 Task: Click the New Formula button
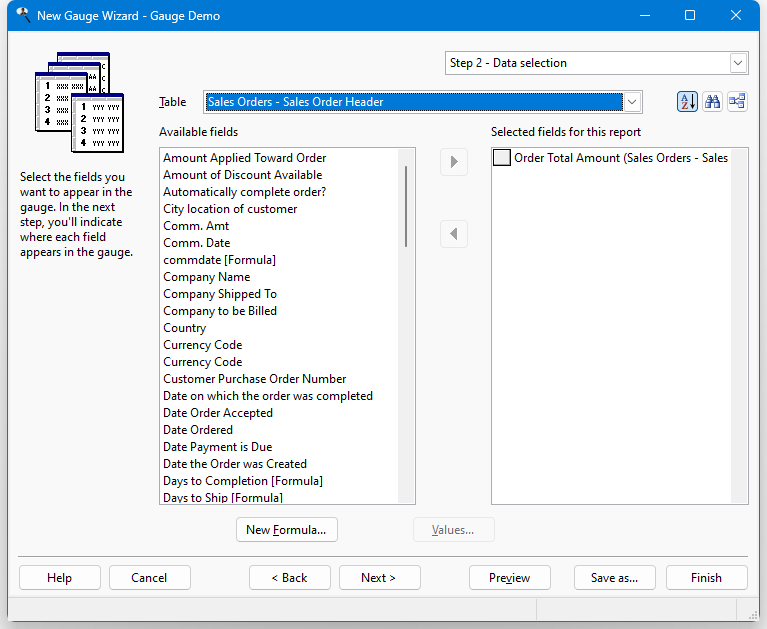286,530
